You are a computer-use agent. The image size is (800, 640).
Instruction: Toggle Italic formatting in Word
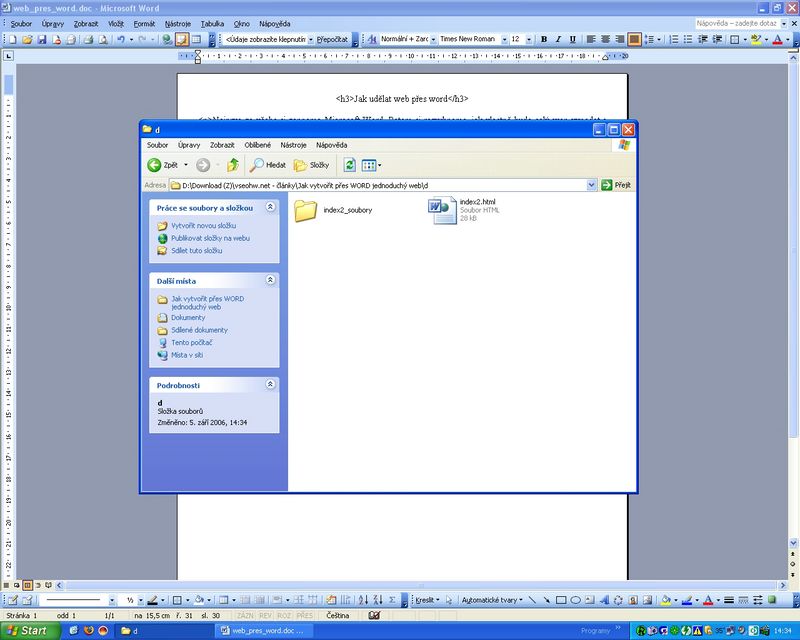pos(558,39)
